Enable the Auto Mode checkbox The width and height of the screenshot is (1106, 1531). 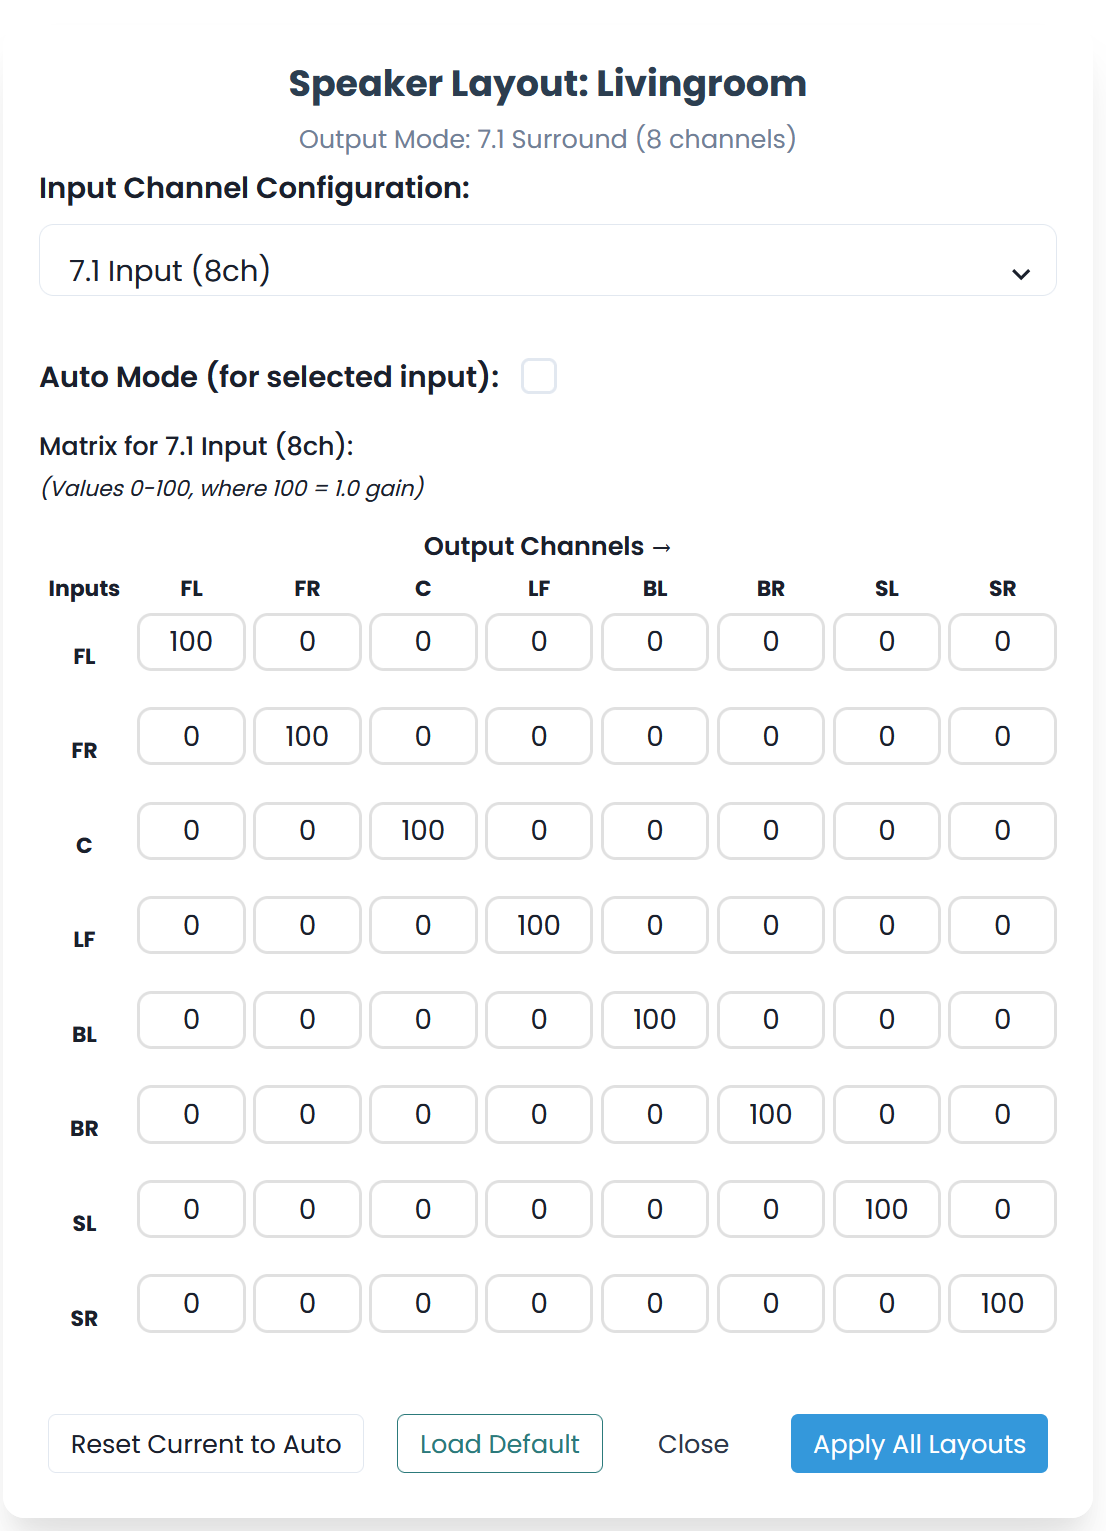click(x=539, y=377)
